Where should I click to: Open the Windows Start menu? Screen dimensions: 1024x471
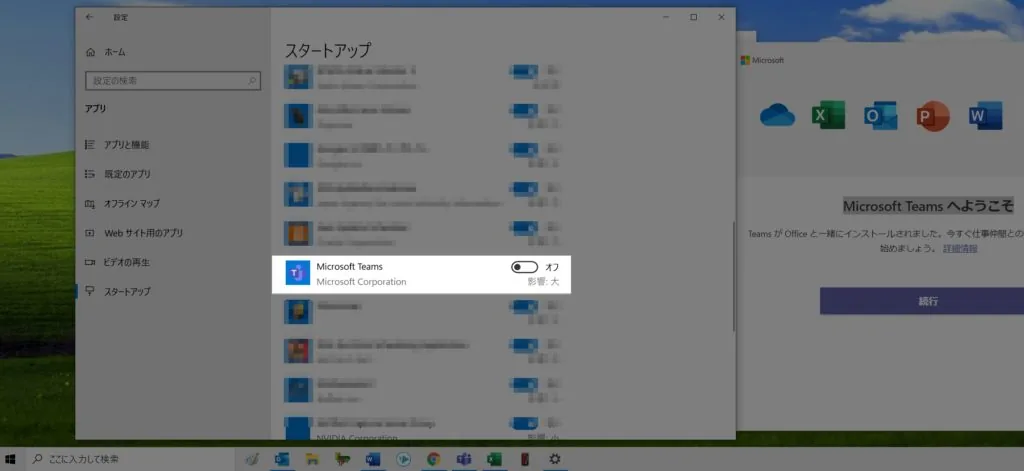10,459
